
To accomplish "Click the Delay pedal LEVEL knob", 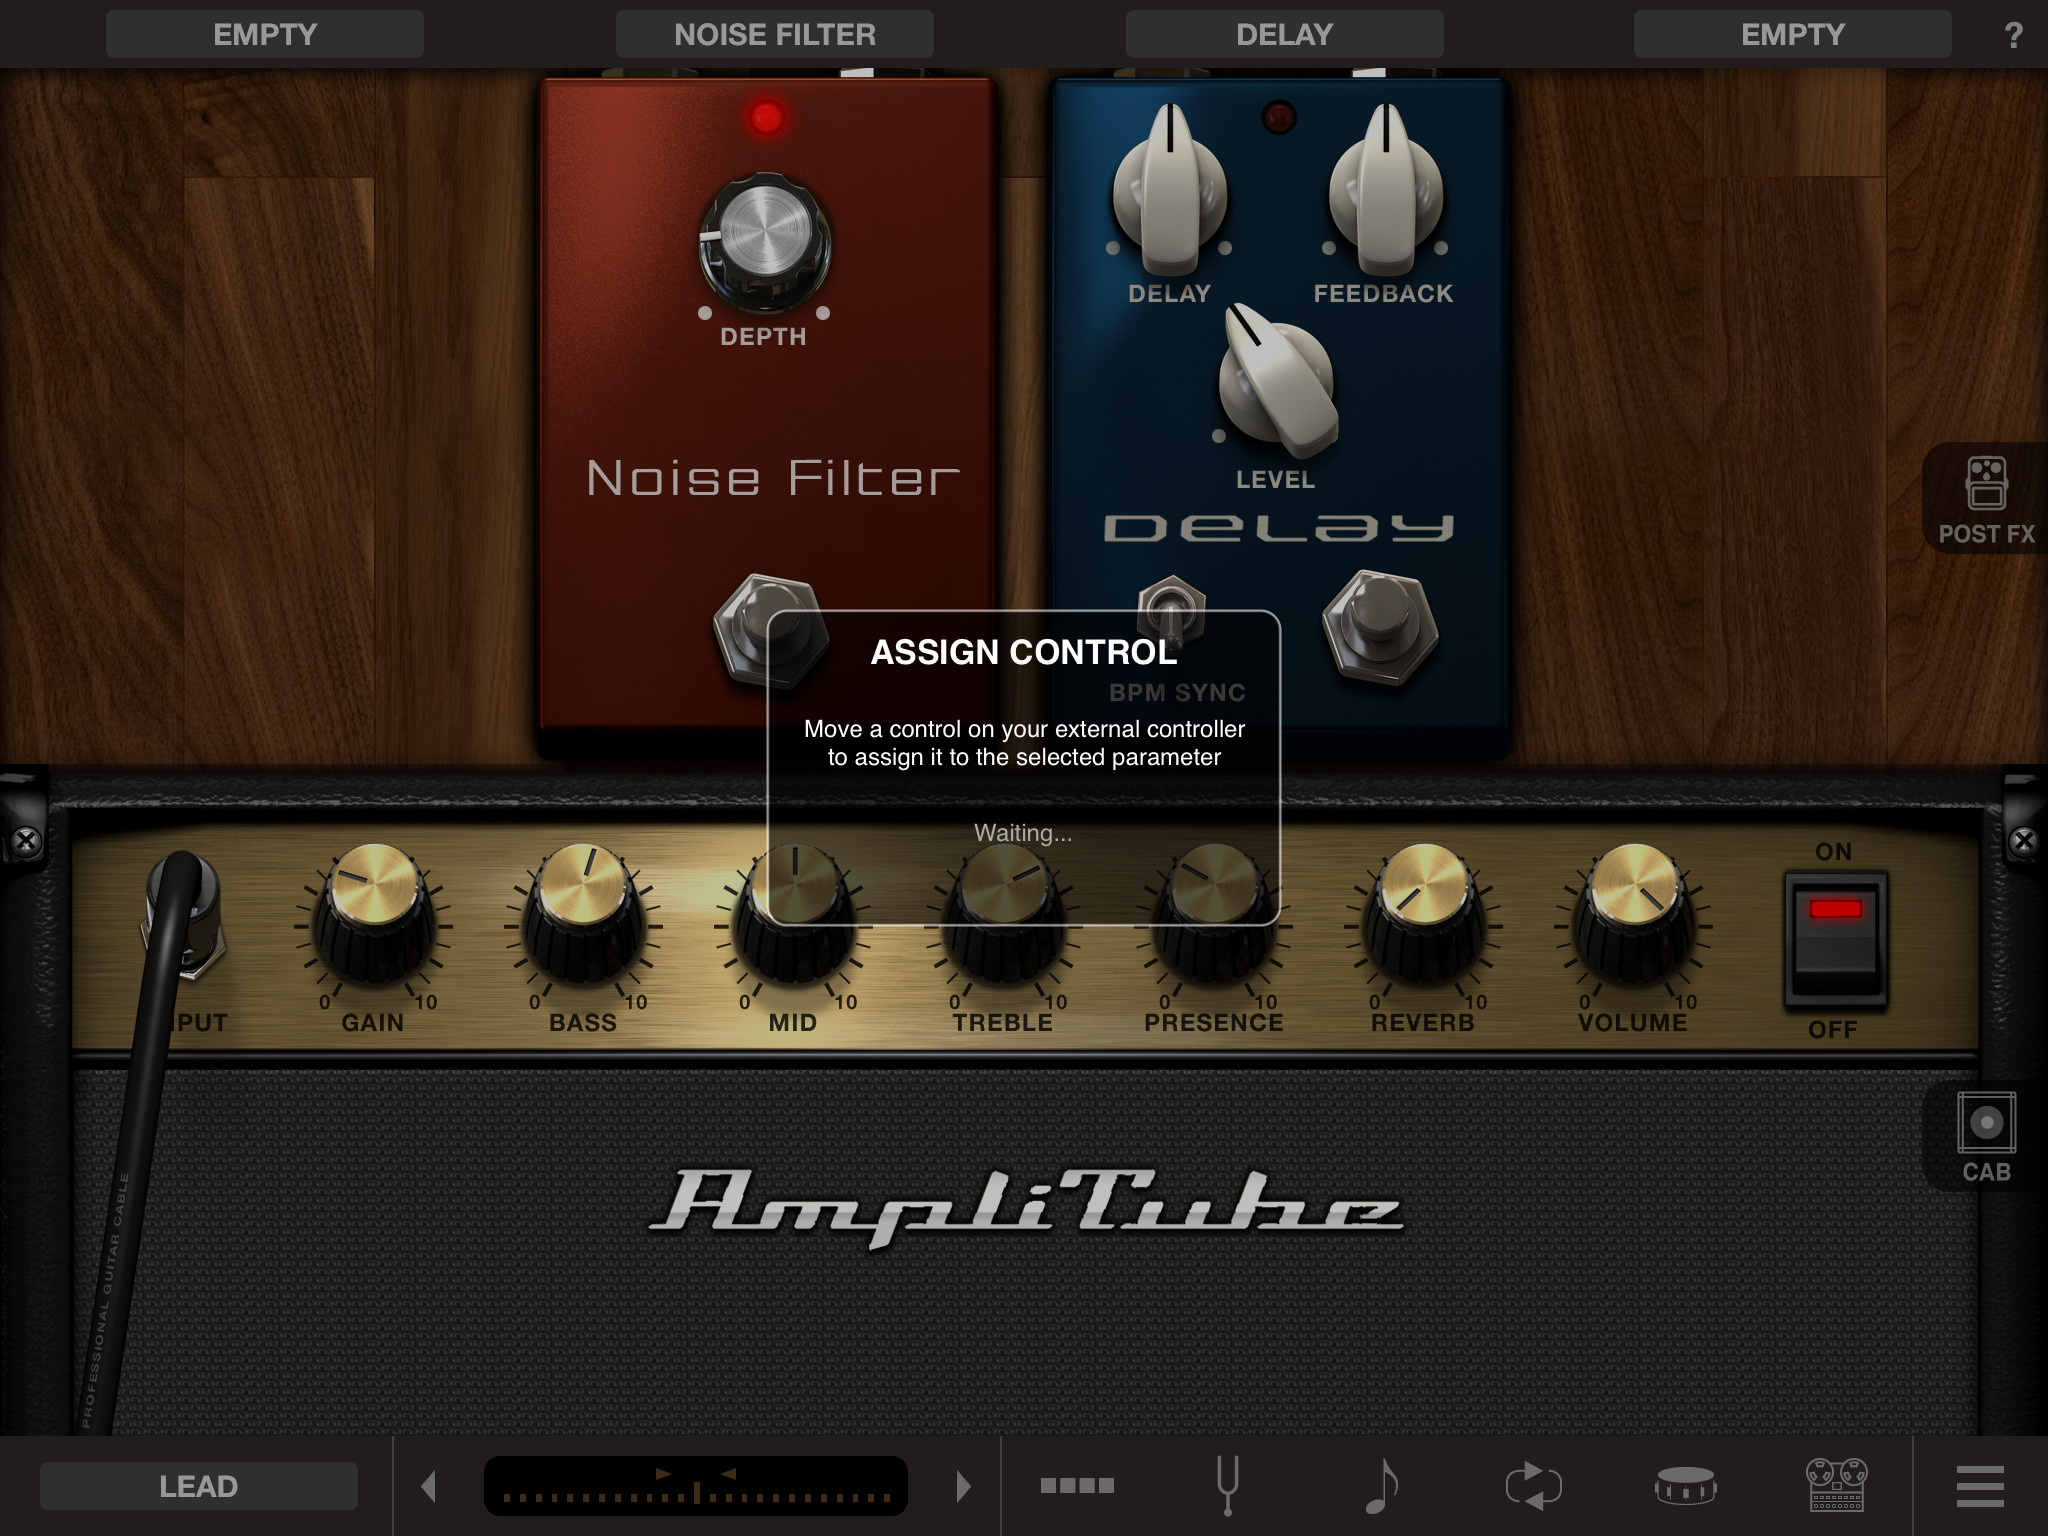I will [1277, 380].
